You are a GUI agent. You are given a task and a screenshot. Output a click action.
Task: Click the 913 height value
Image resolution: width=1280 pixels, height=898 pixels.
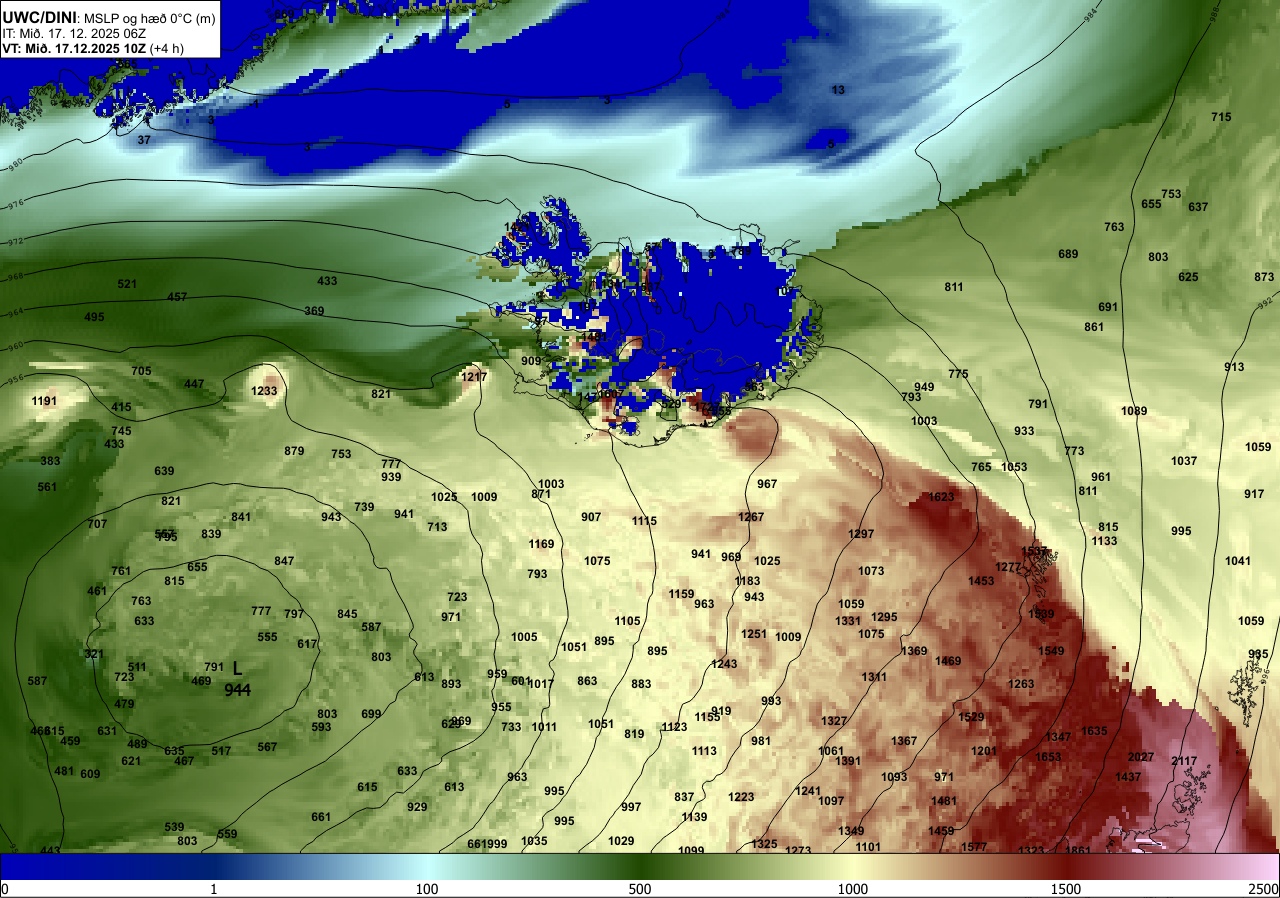tap(1234, 367)
